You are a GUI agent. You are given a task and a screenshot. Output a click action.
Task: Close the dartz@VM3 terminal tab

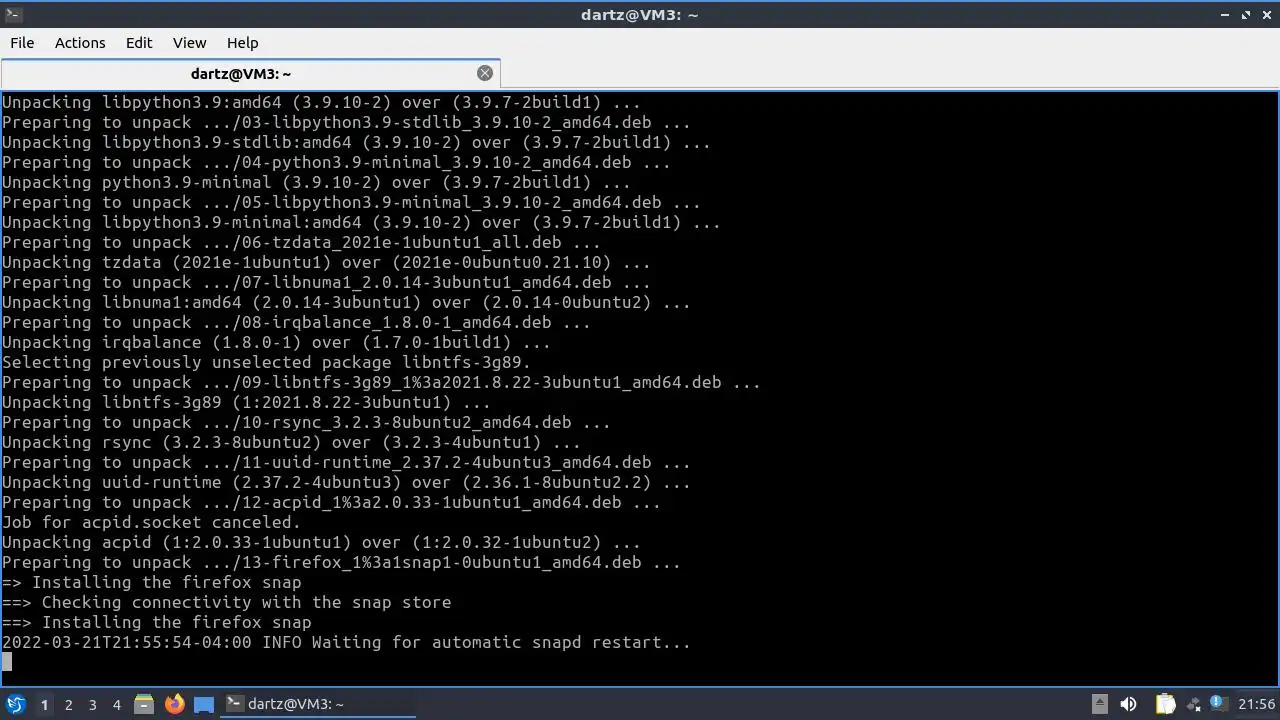485,73
